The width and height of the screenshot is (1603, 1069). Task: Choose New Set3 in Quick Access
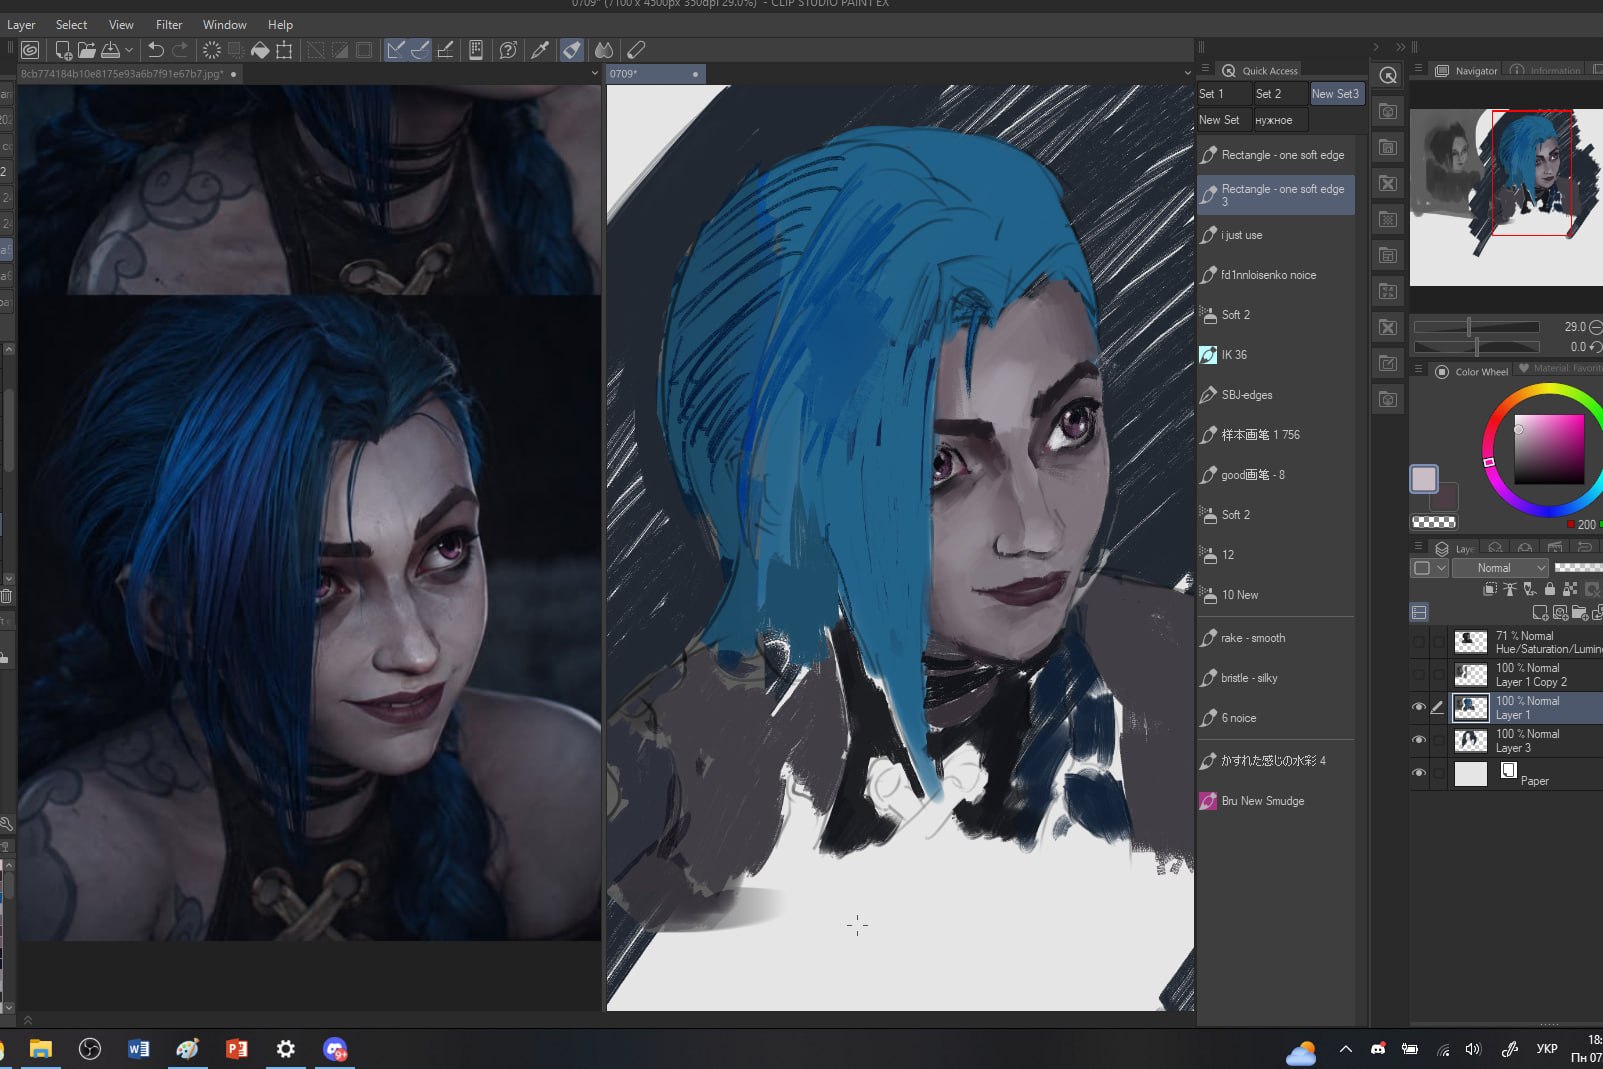click(1337, 94)
